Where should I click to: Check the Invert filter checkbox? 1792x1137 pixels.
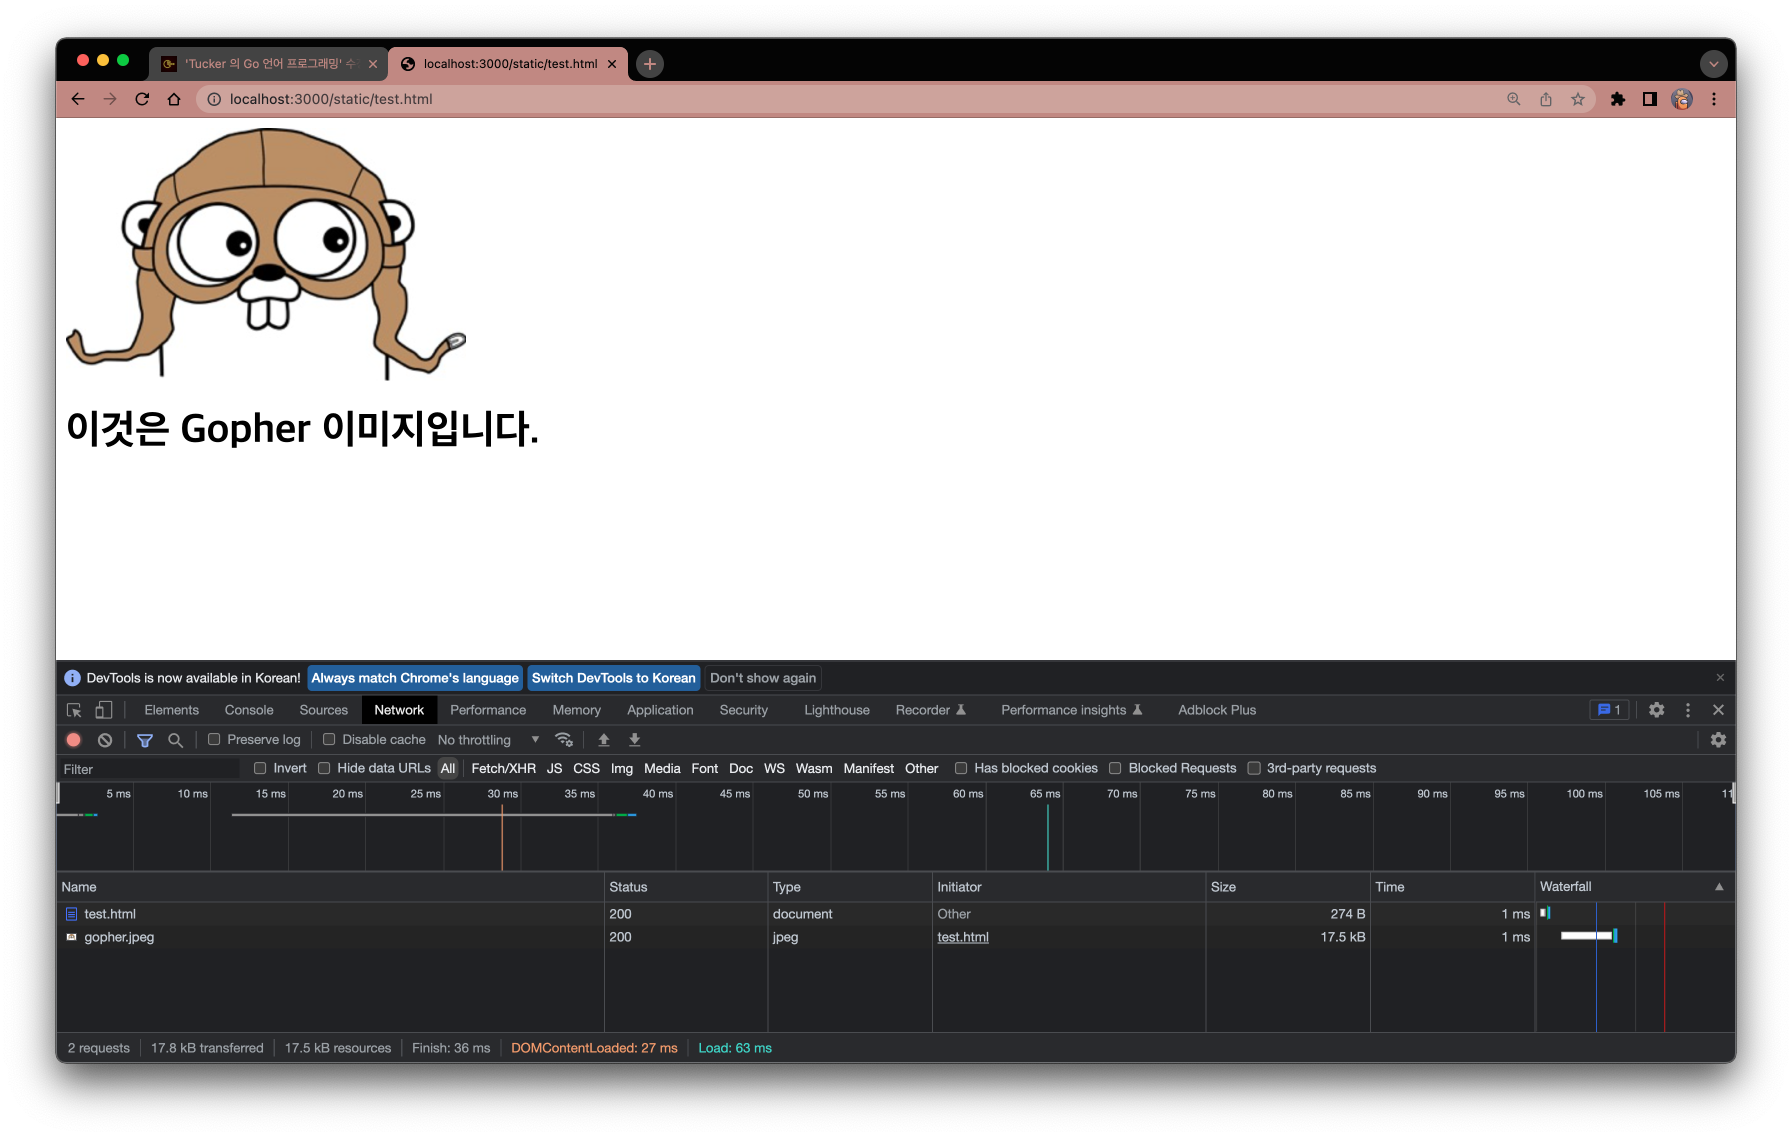[x=260, y=768]
